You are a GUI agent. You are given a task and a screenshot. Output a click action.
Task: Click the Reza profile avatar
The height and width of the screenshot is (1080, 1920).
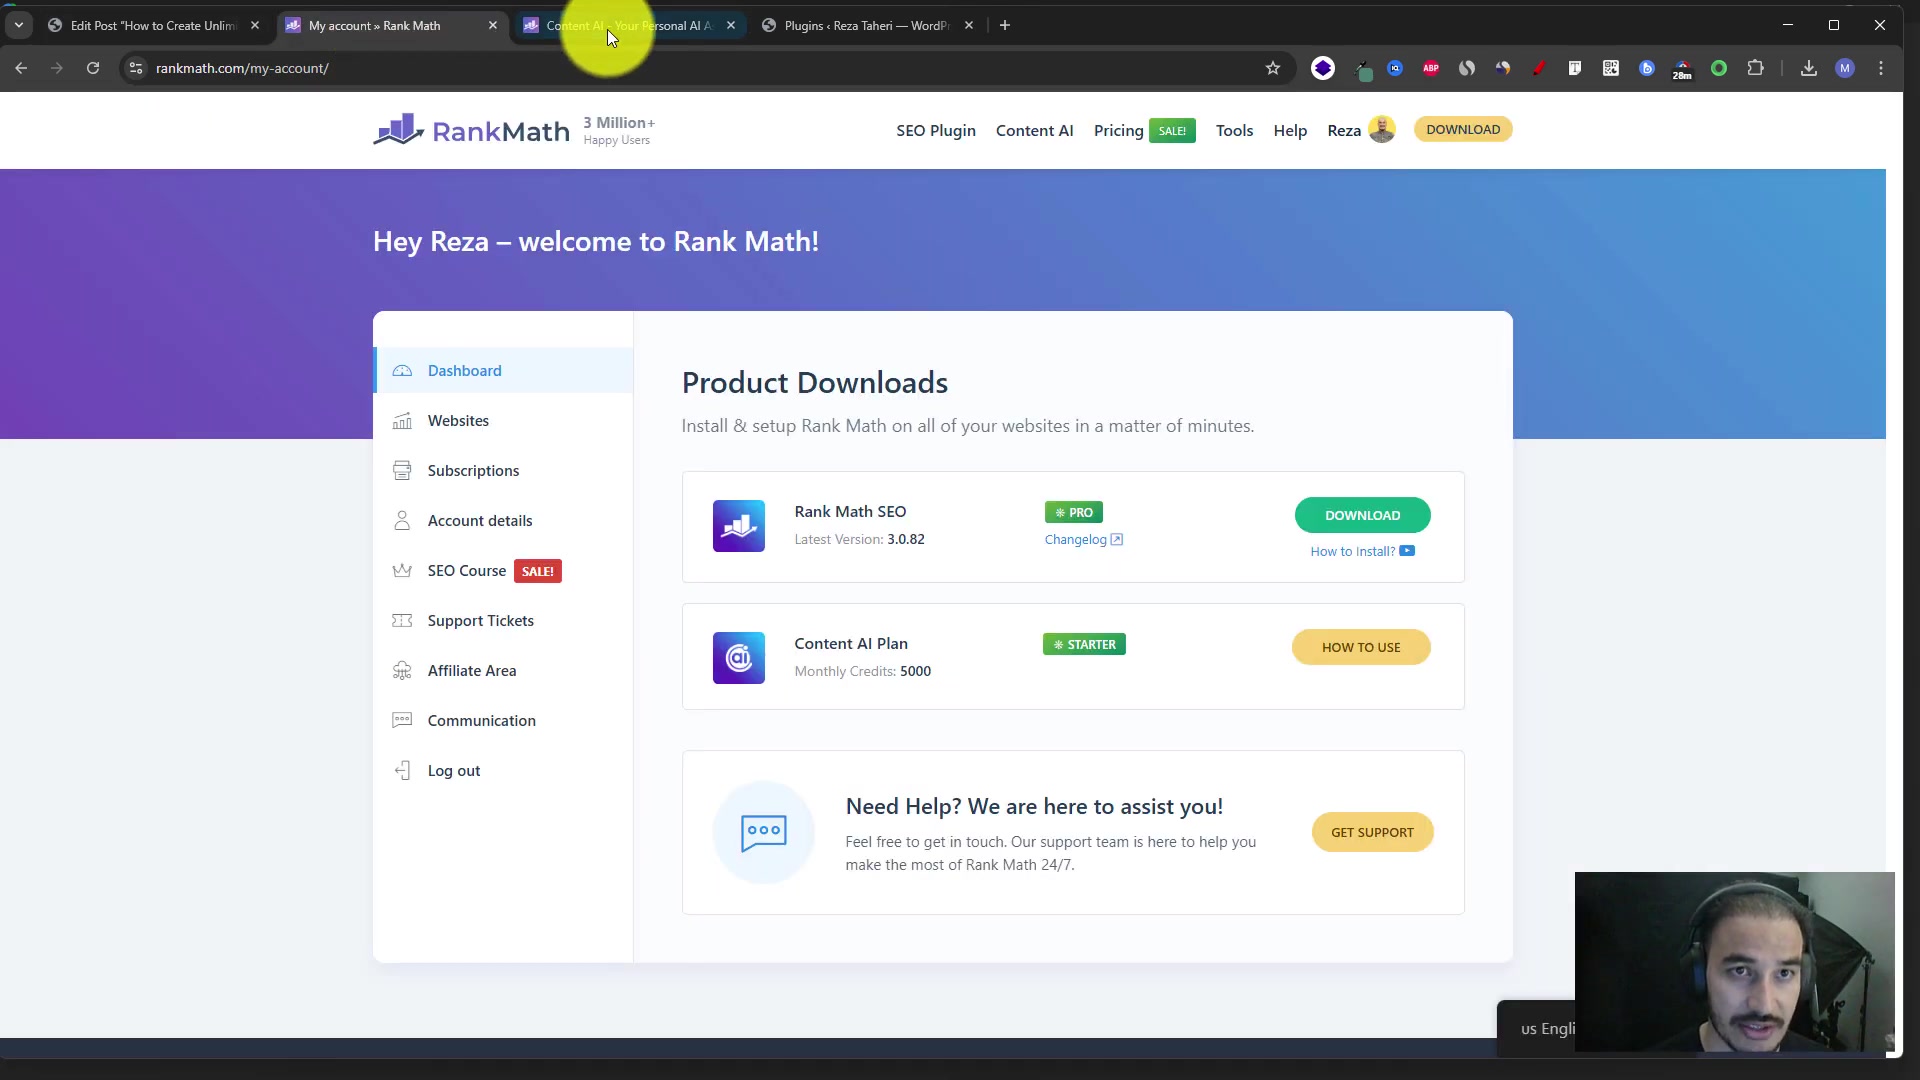pyautogui.click(x=1381, y=130)
